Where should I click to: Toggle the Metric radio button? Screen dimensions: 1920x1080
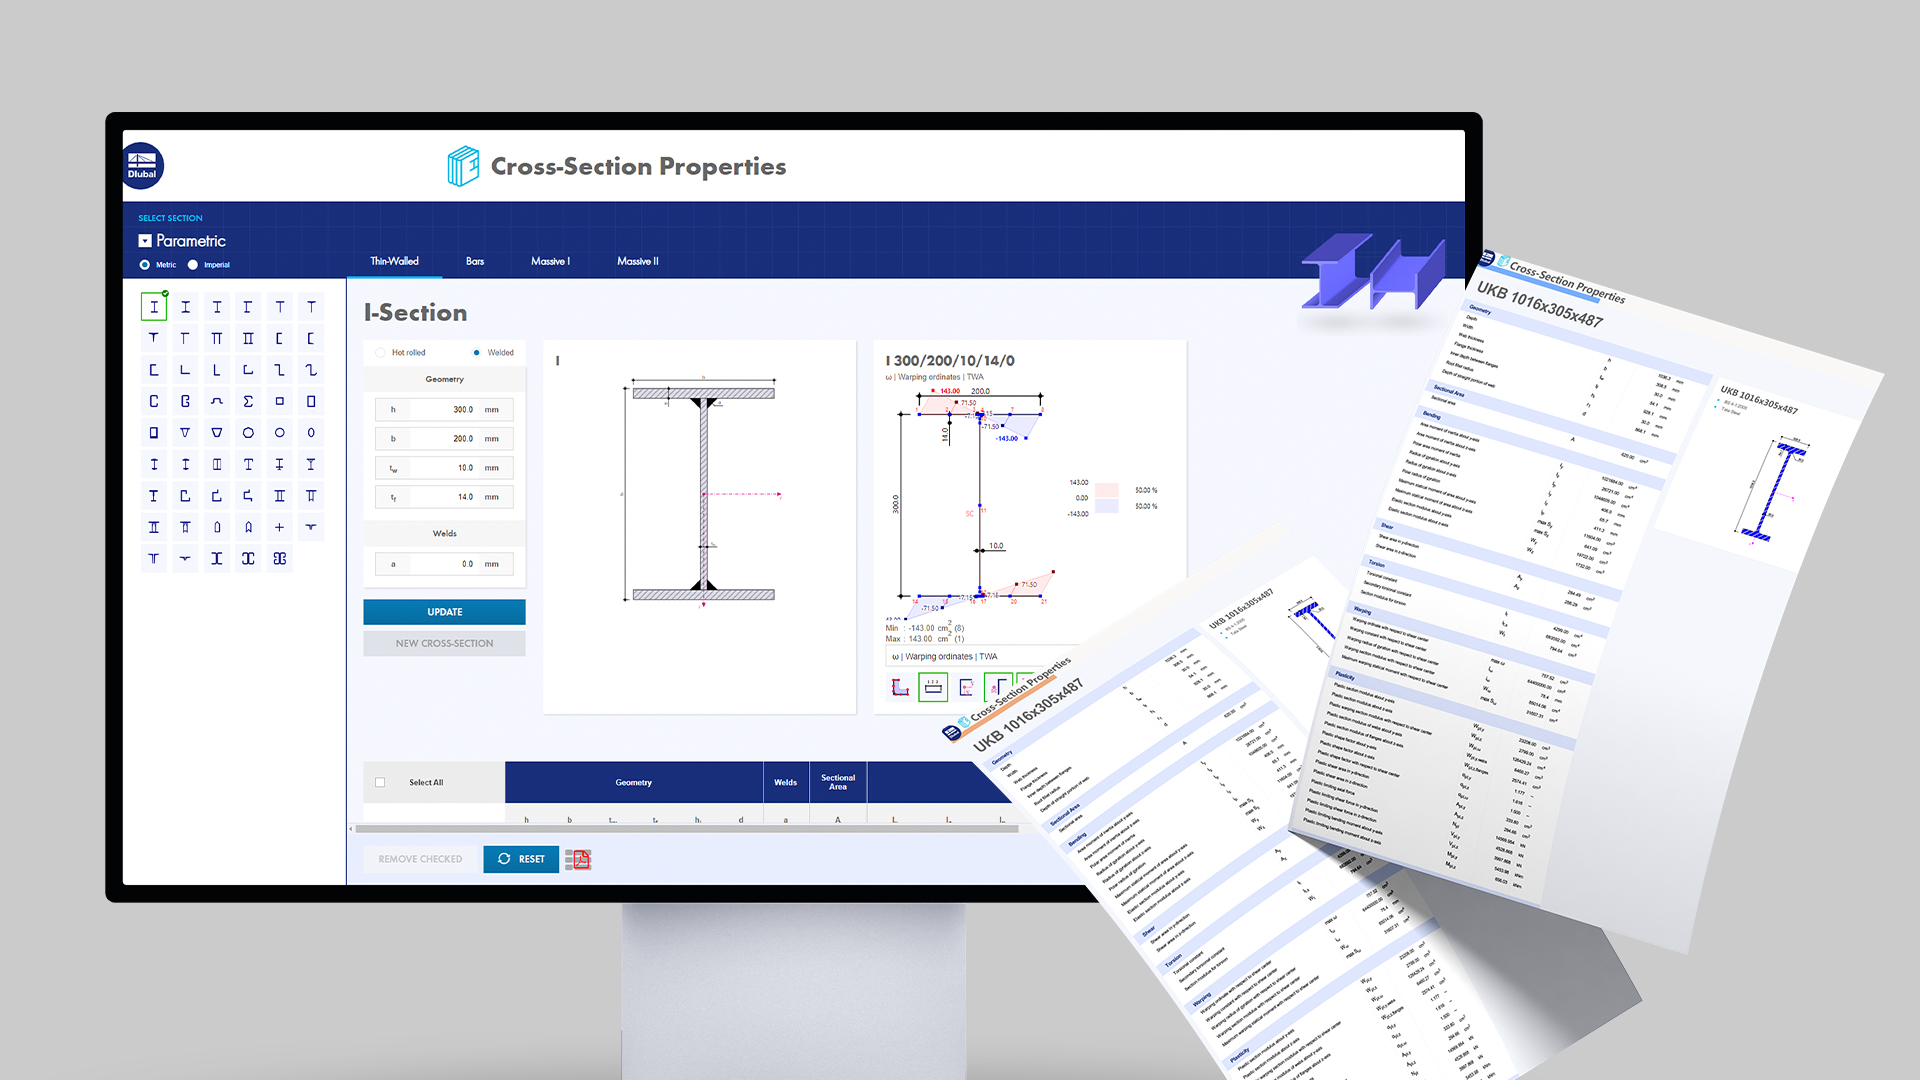pyautogui.click(x=142, y=264)
